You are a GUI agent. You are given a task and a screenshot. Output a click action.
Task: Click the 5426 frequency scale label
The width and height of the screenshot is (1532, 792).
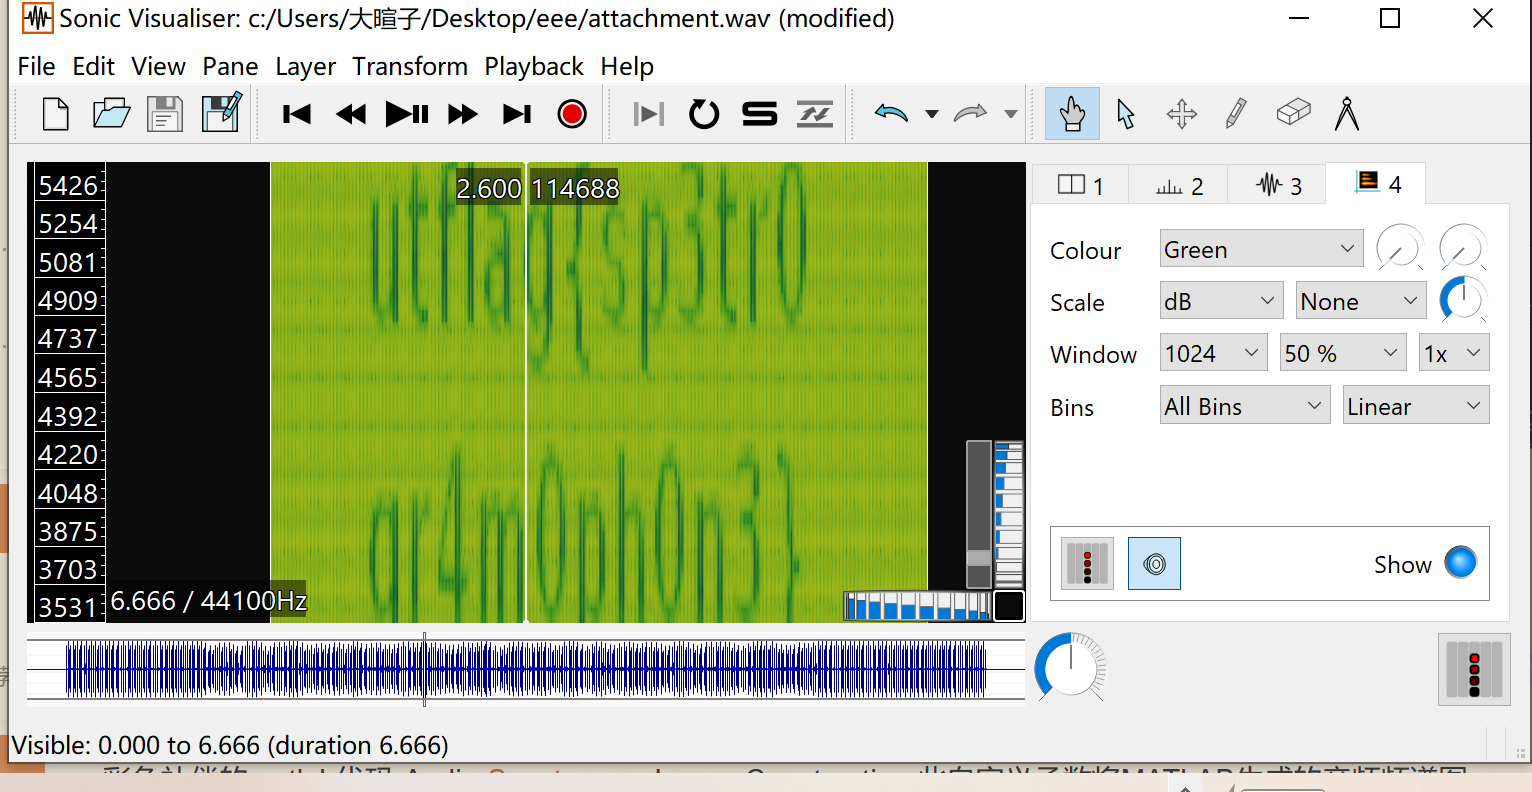tap(68, 186)
